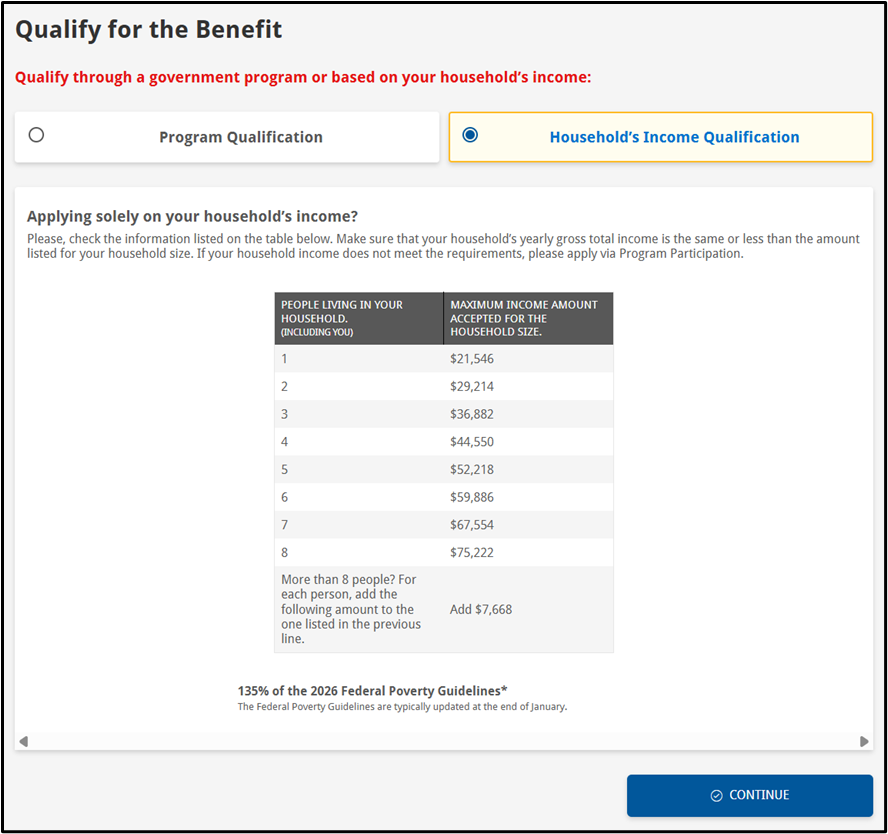The image size is (888, 834).
Task: Select the Household's Income Qualification radio button
Action: coord(470,135)
